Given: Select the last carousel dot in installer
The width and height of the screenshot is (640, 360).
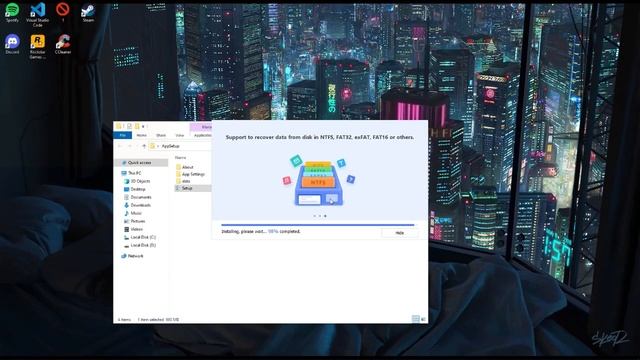Looking at the screenshot, I should point(325,216).
